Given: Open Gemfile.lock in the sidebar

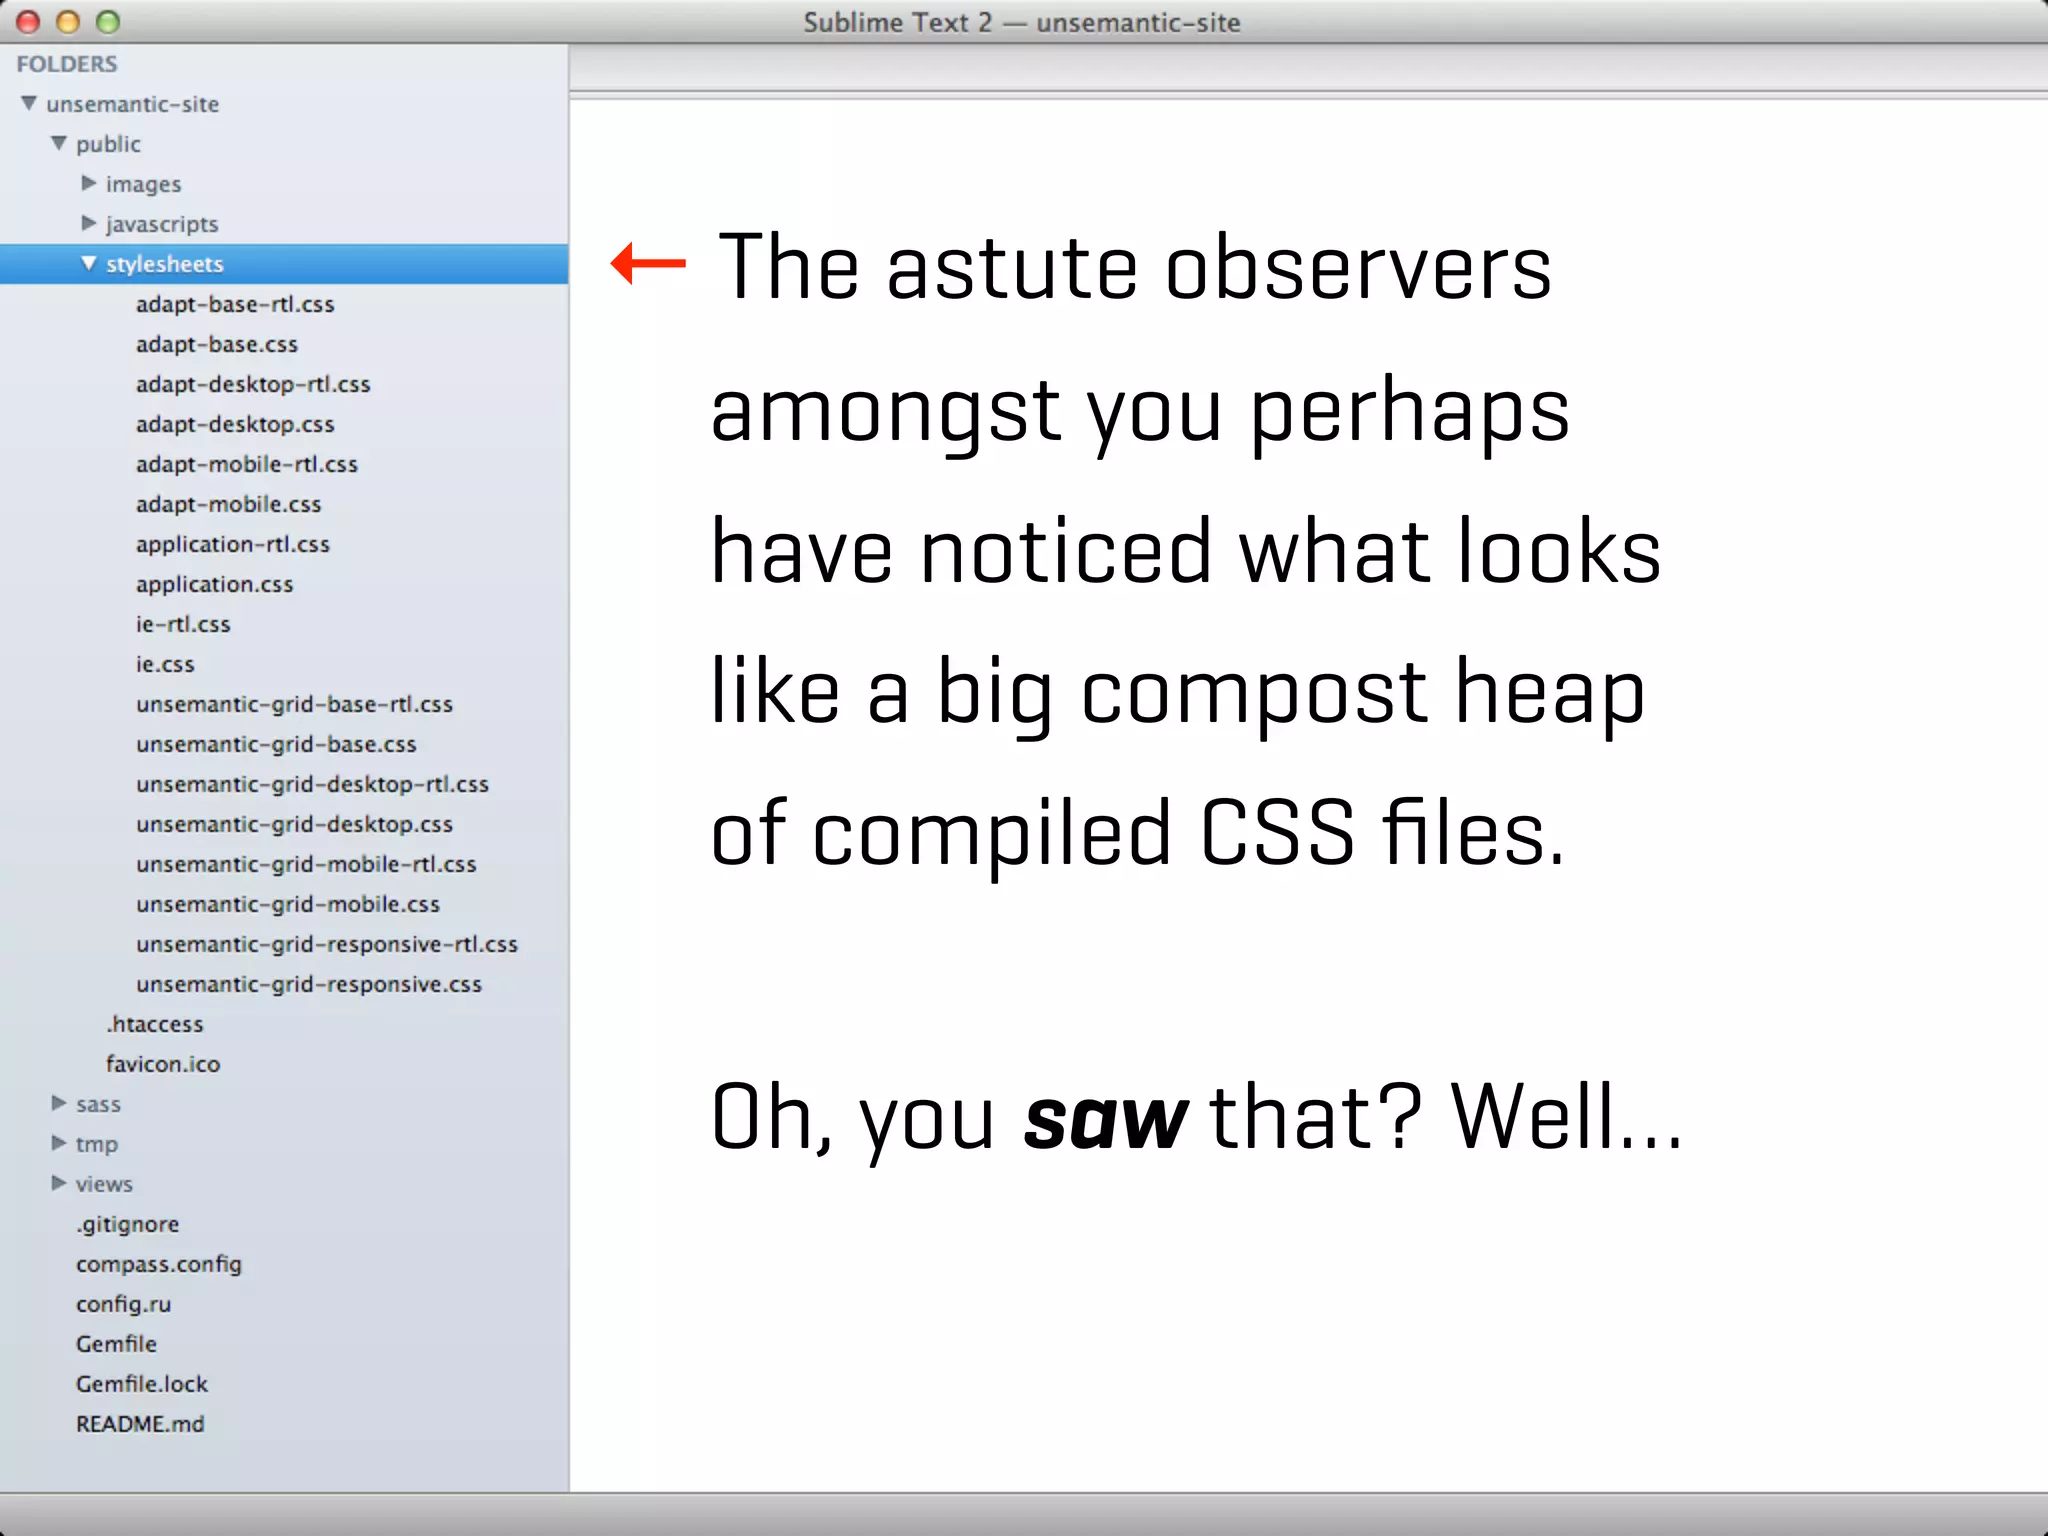Looking at the screenshot, I should click(x=141, y=1384).
